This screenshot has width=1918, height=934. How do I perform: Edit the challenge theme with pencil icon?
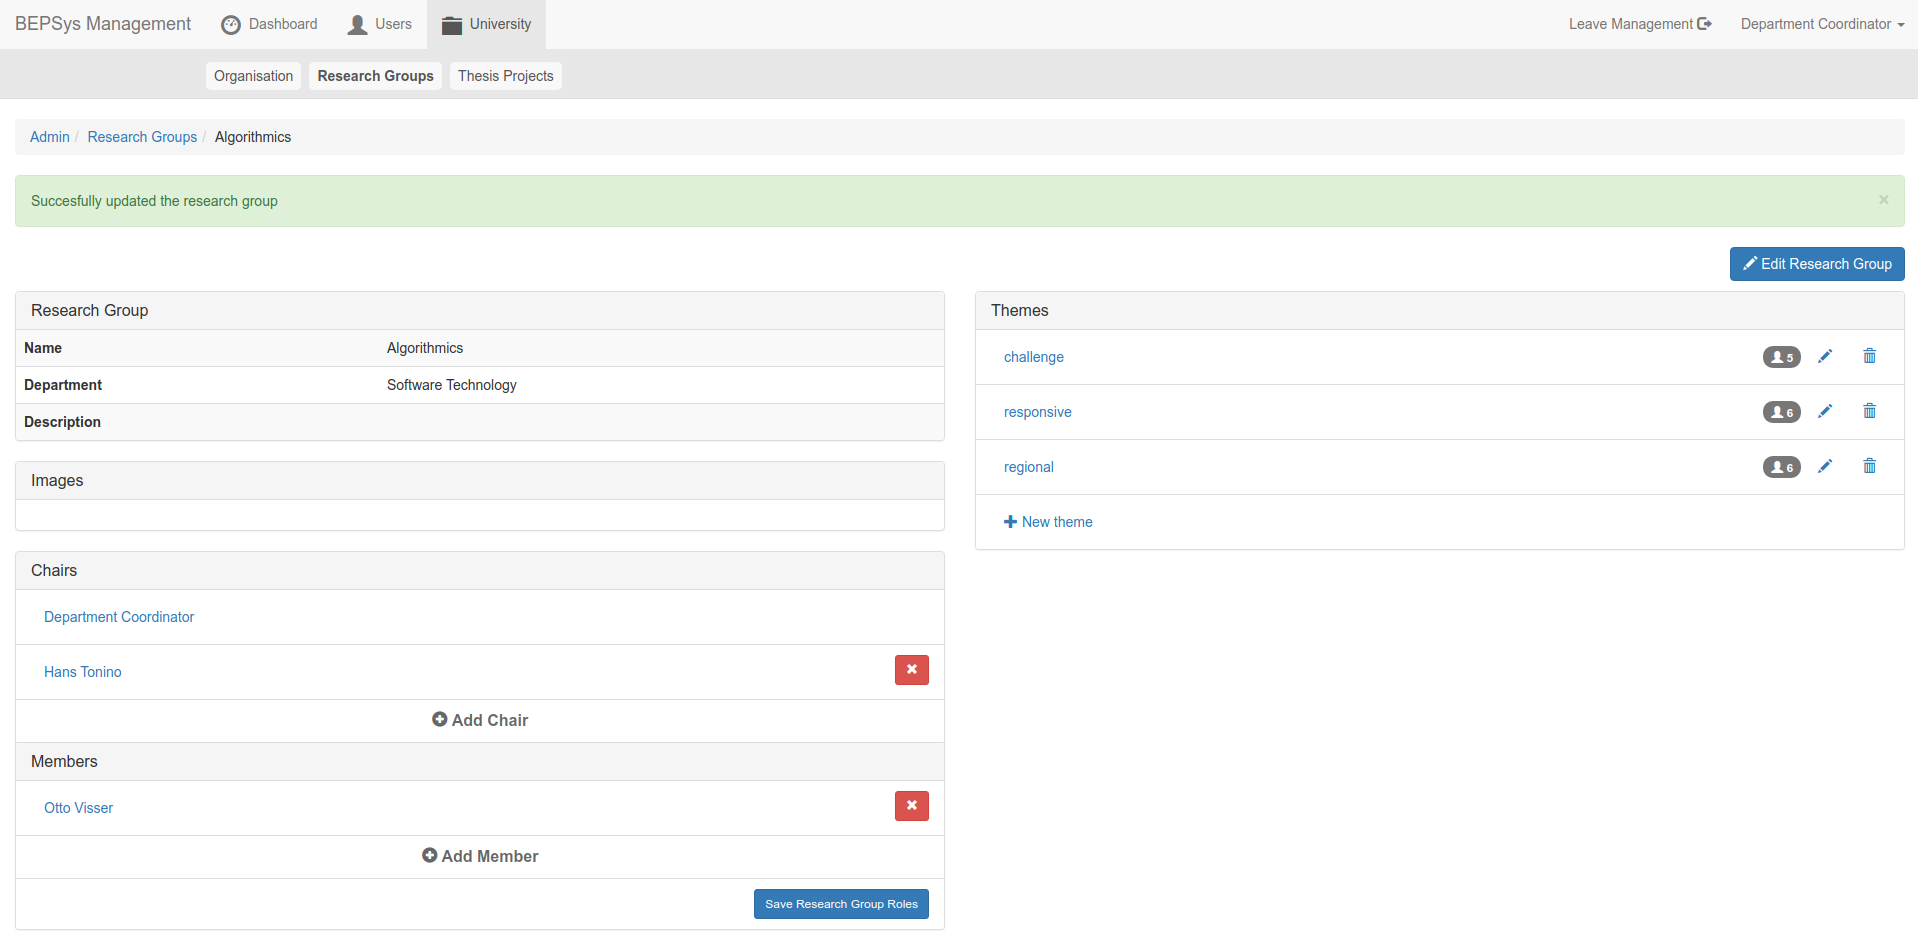pyautogui.click(x=1825, y=356)
